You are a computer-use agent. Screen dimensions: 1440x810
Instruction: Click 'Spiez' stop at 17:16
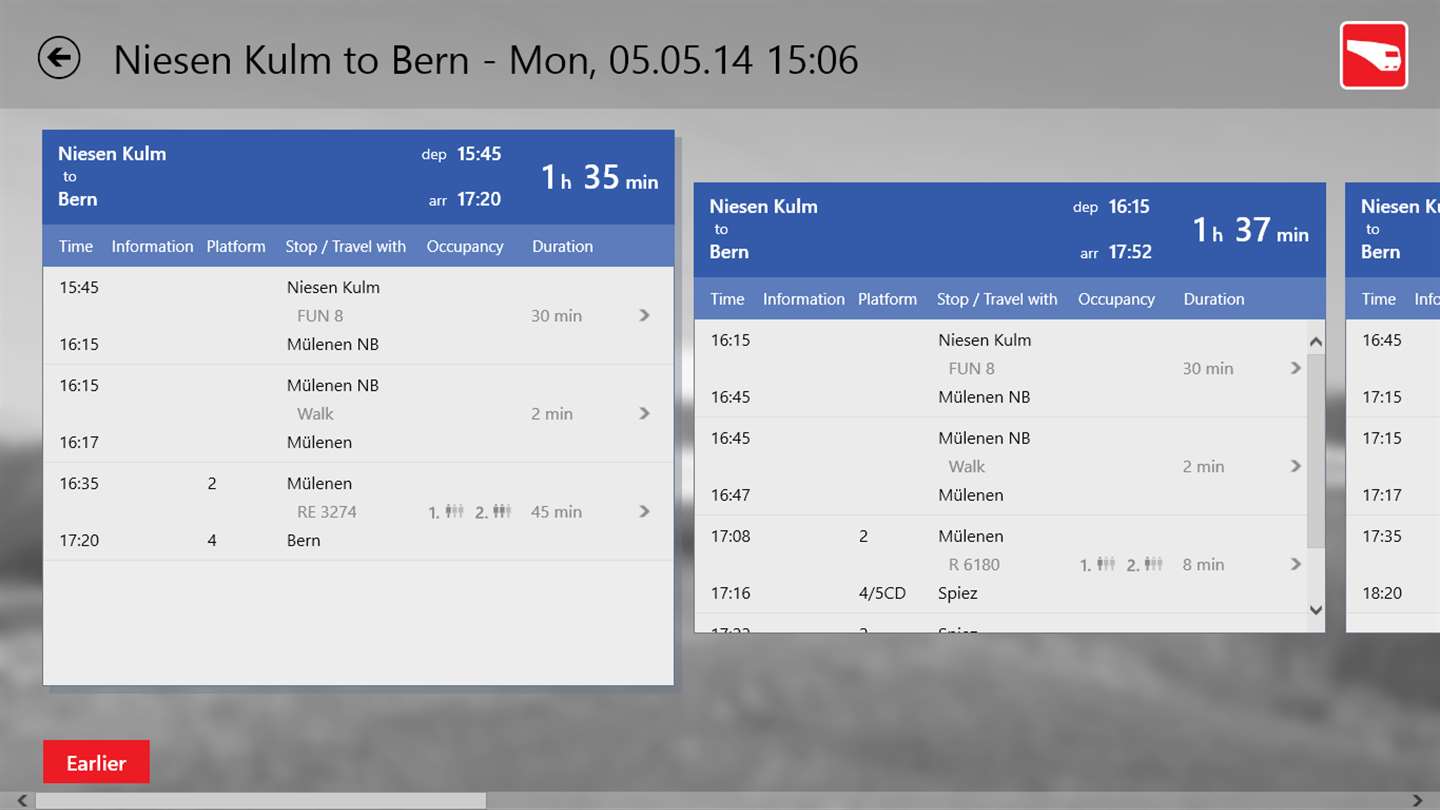[x=957, y=593]
